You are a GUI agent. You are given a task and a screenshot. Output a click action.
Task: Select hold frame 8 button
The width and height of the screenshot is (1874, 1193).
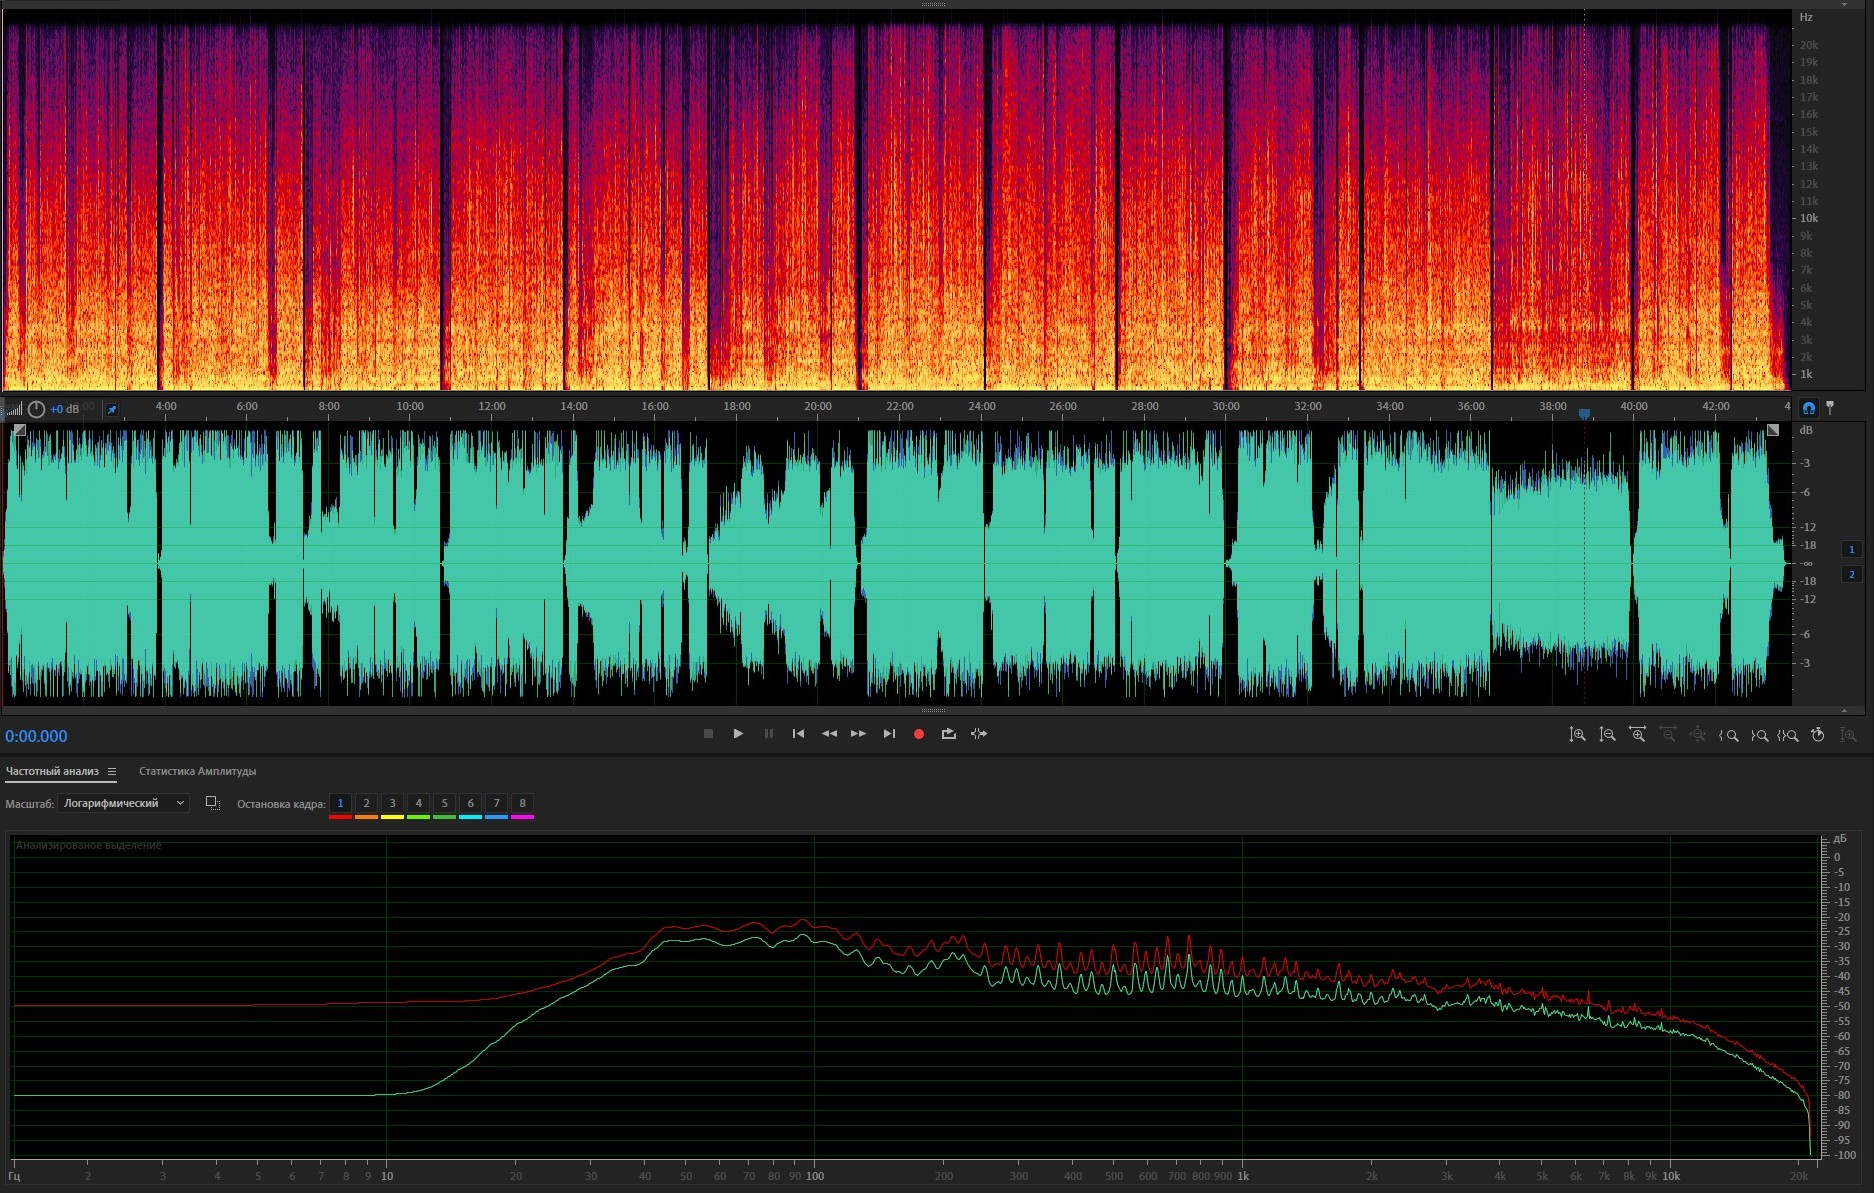(x=522, y=804)
